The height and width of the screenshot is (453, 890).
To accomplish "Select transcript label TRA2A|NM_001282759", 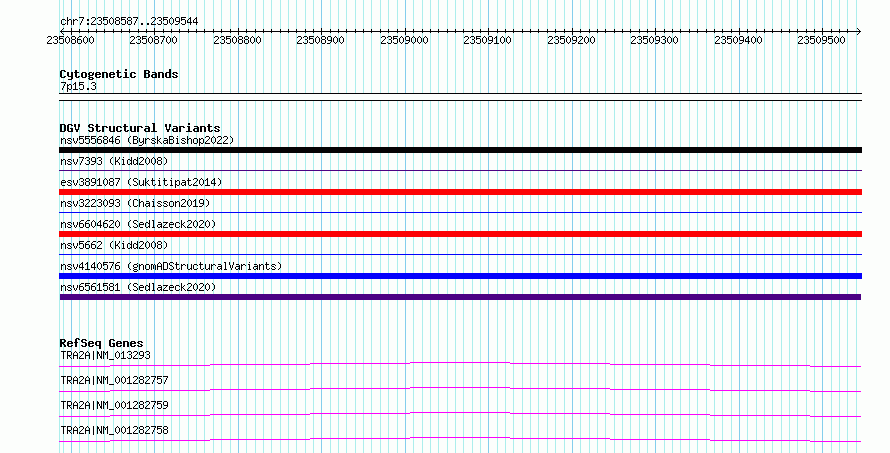I will tap(114, 405).
